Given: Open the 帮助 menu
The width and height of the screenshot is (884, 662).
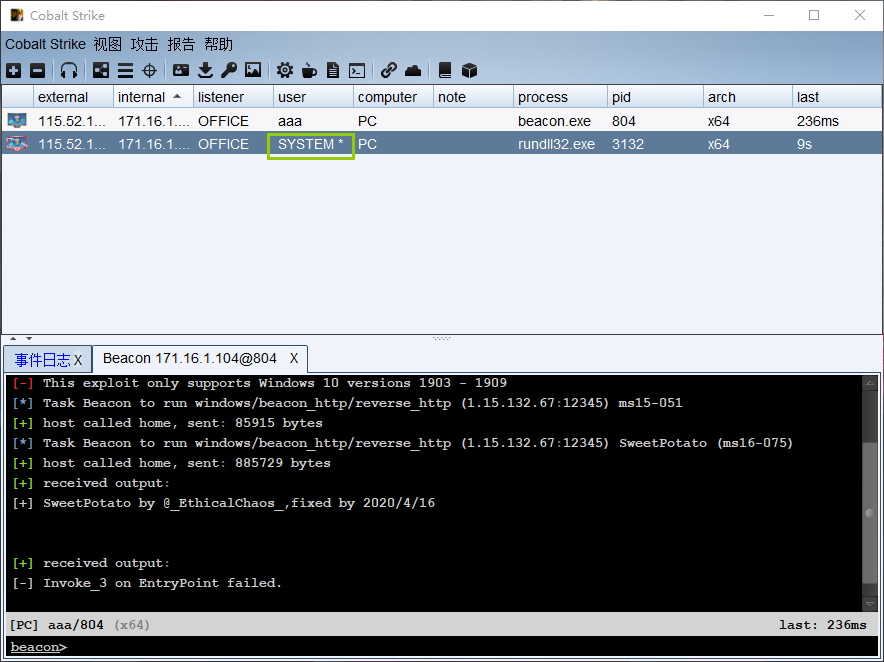Looking at the screenshot, I should point(218,44).
